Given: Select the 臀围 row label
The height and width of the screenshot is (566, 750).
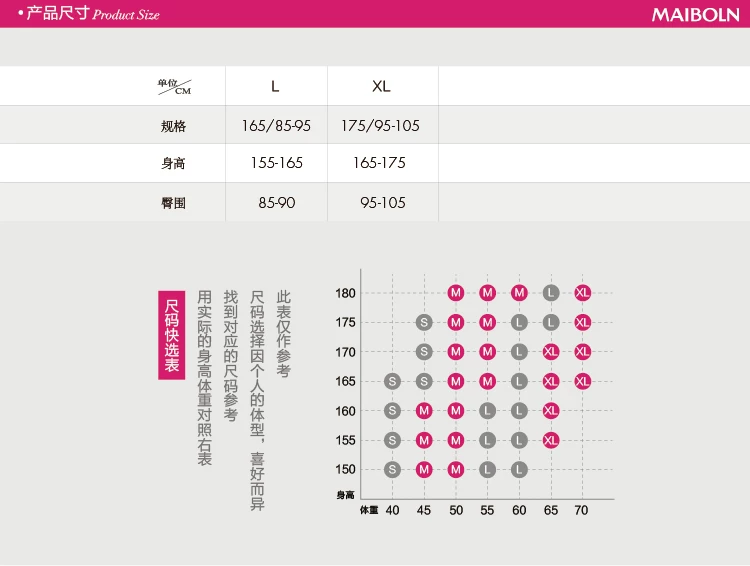Looking at the screenshot, I should (x=173, y=203).
